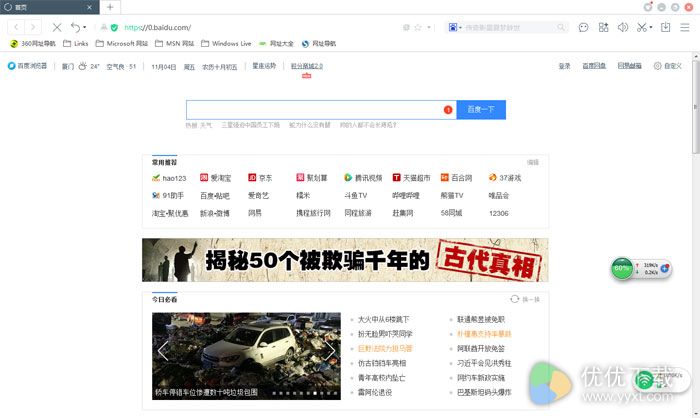Open the hamburger main menu
This screenshot has width=700, height=418.
click(x=685, y=27)
